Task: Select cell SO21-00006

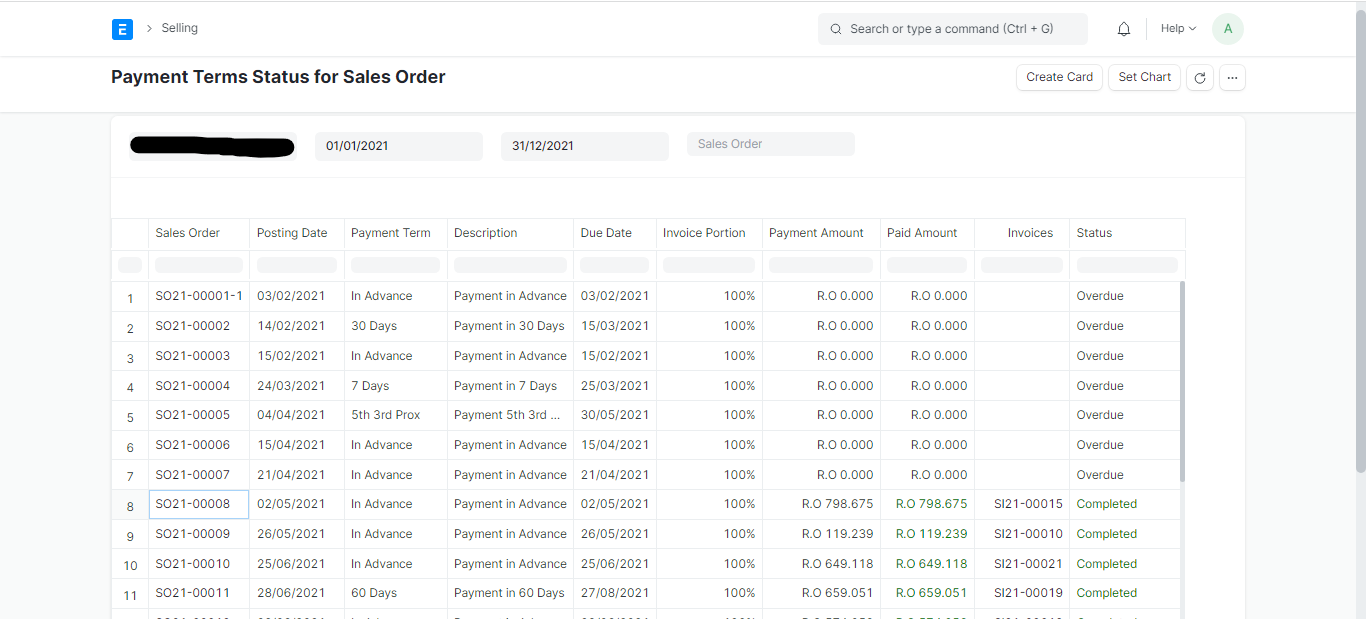Action: click(x=199, y=445)
